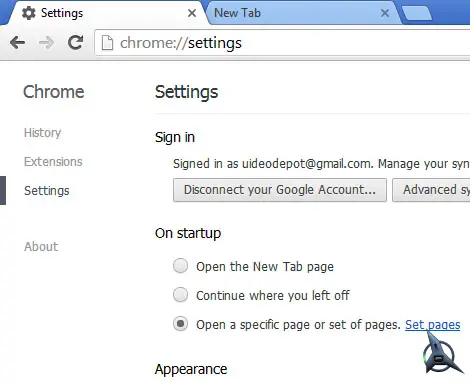
Task: Click the Sign in section heading
Action: [175, 138]
